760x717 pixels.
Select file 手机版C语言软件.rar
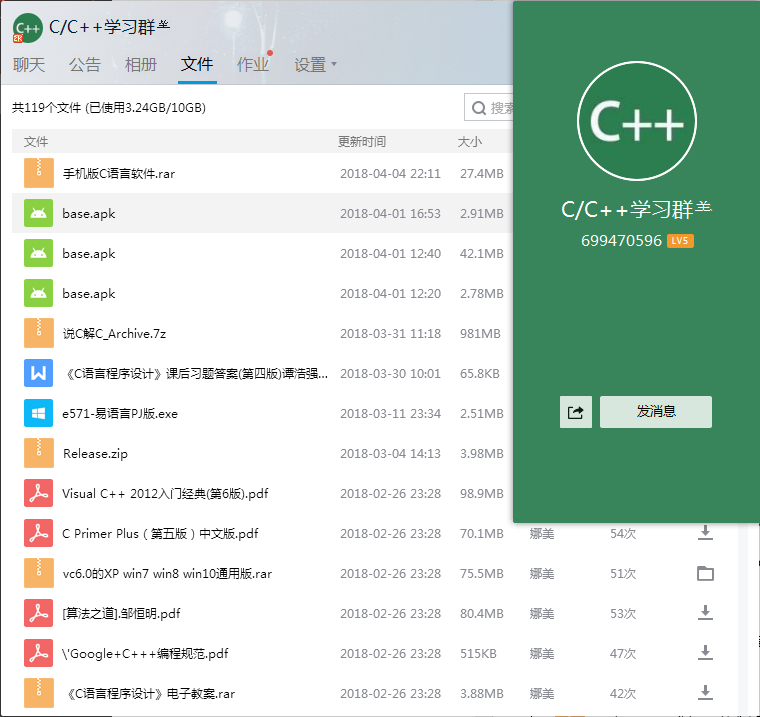119,174
